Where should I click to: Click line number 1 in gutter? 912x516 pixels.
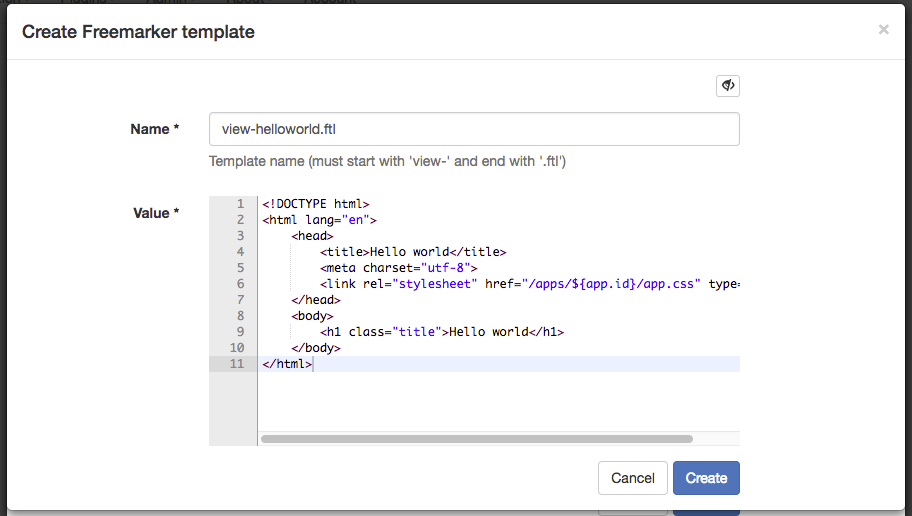tap(240, 204)
